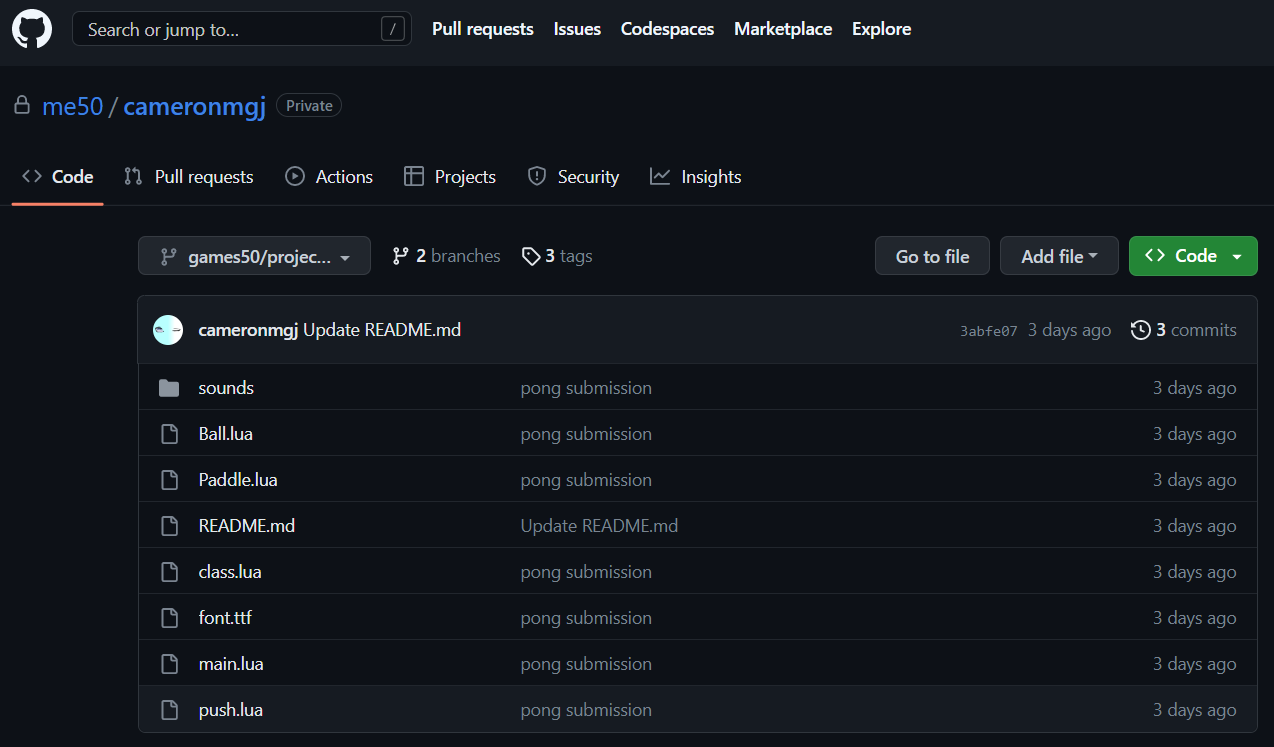Click 3 days ago in push.lua row
Screen dimensions: 1274x747
(1195, 710)
